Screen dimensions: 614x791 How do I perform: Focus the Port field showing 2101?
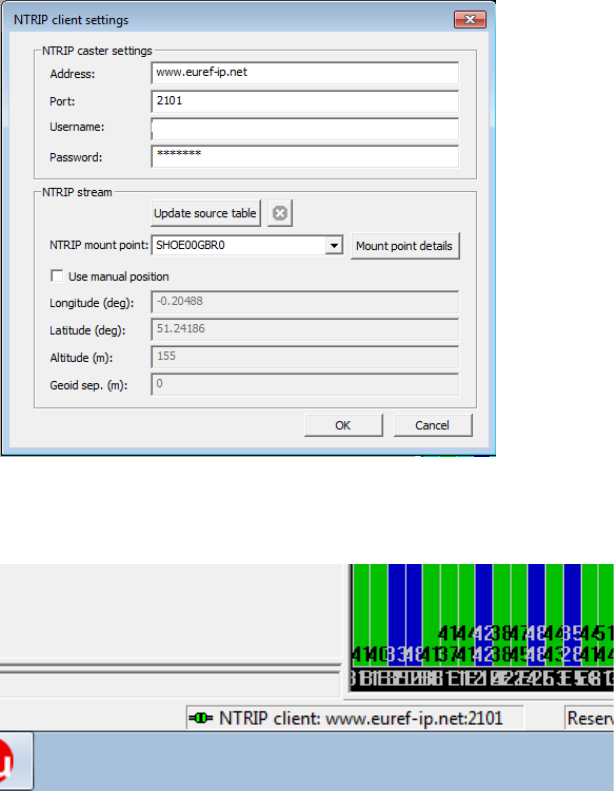[305, 101]
